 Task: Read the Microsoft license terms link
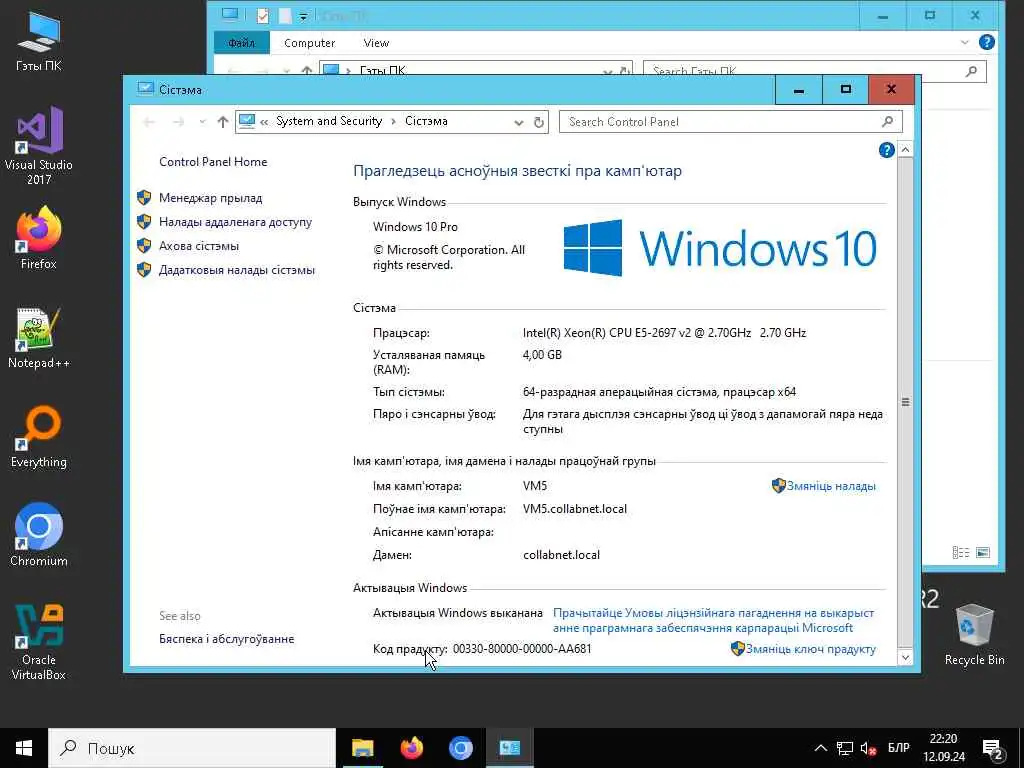point(713,620)
